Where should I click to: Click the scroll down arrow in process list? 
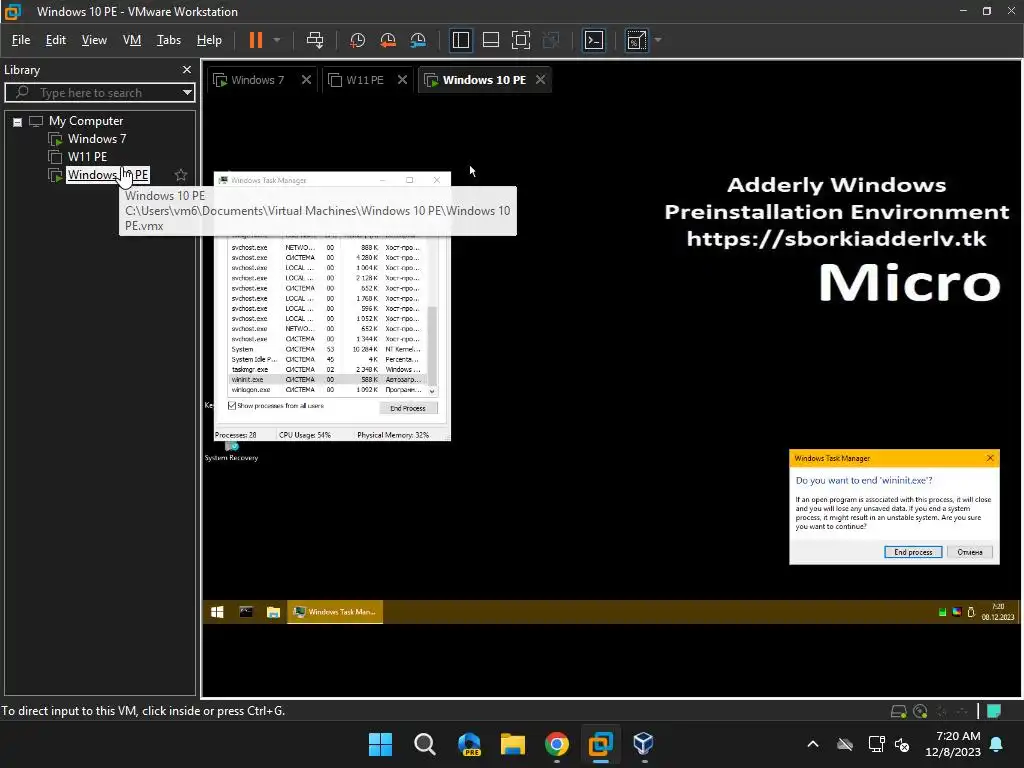(432, 391)
